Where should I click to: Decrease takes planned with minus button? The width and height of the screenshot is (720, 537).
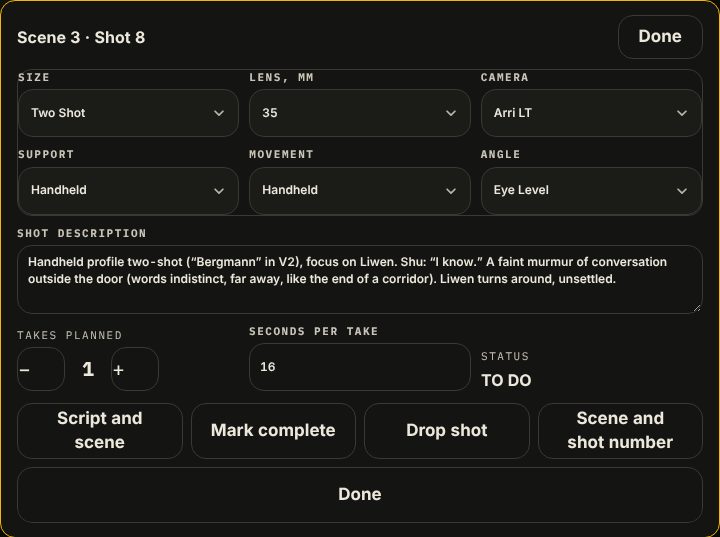coord(41,369)
